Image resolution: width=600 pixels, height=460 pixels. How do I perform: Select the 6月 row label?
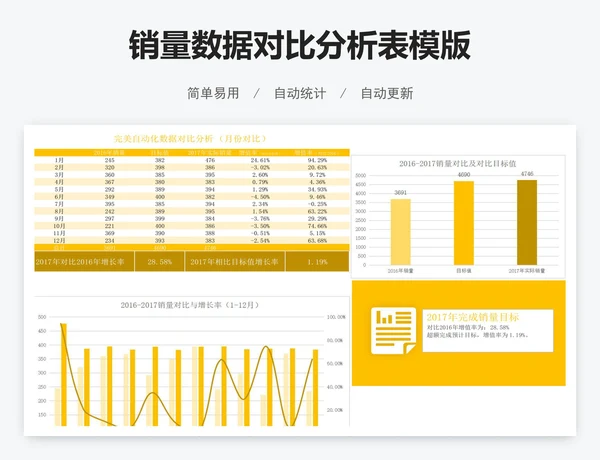59,197
